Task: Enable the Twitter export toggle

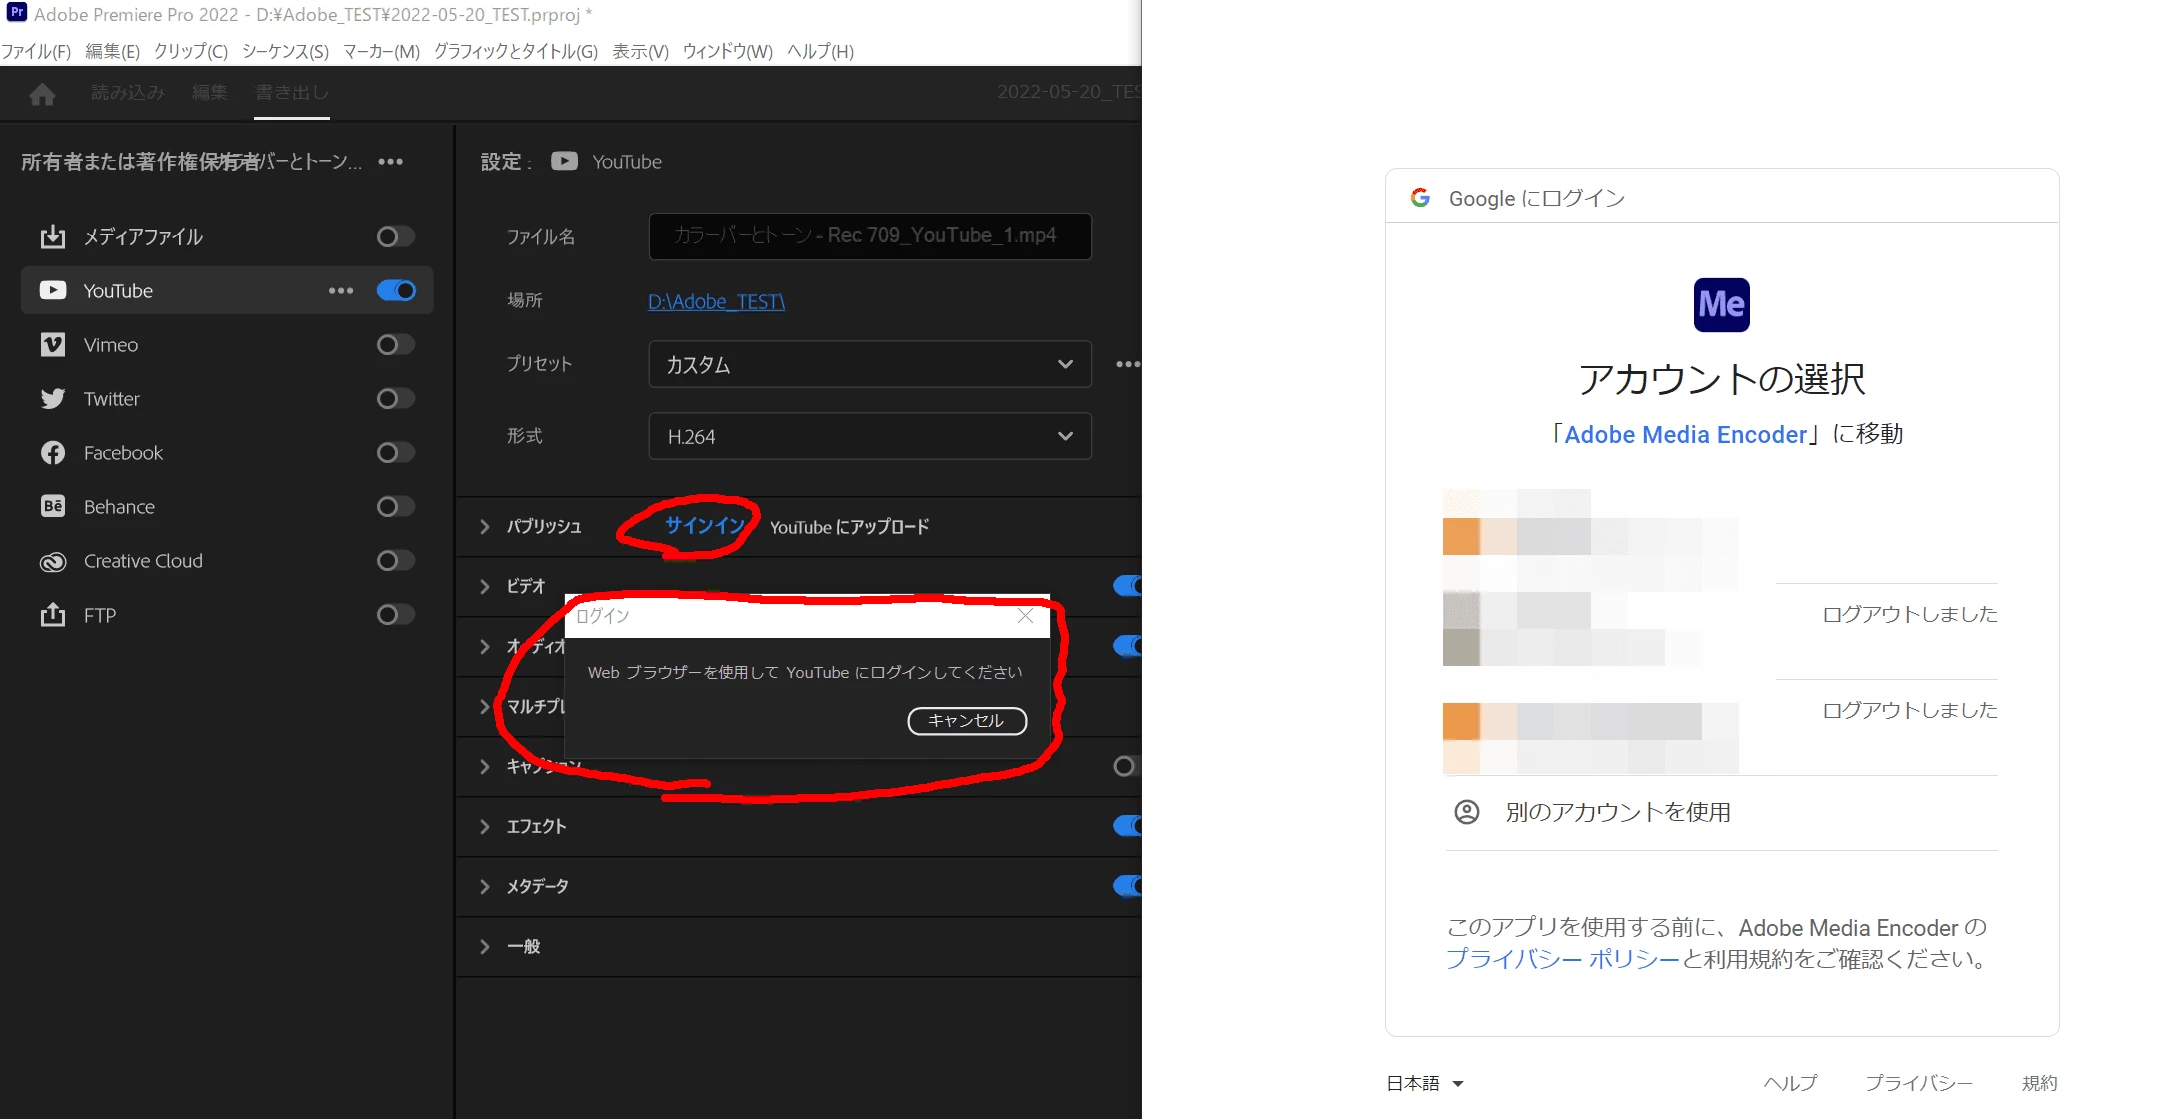Action: tap(395, 399)
